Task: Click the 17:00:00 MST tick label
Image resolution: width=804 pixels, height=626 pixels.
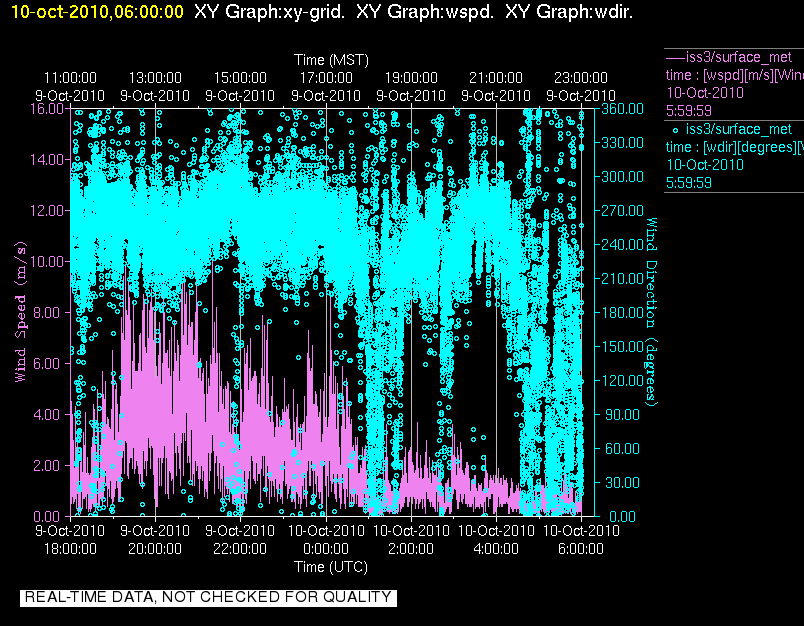Action: tap(326, 78)
